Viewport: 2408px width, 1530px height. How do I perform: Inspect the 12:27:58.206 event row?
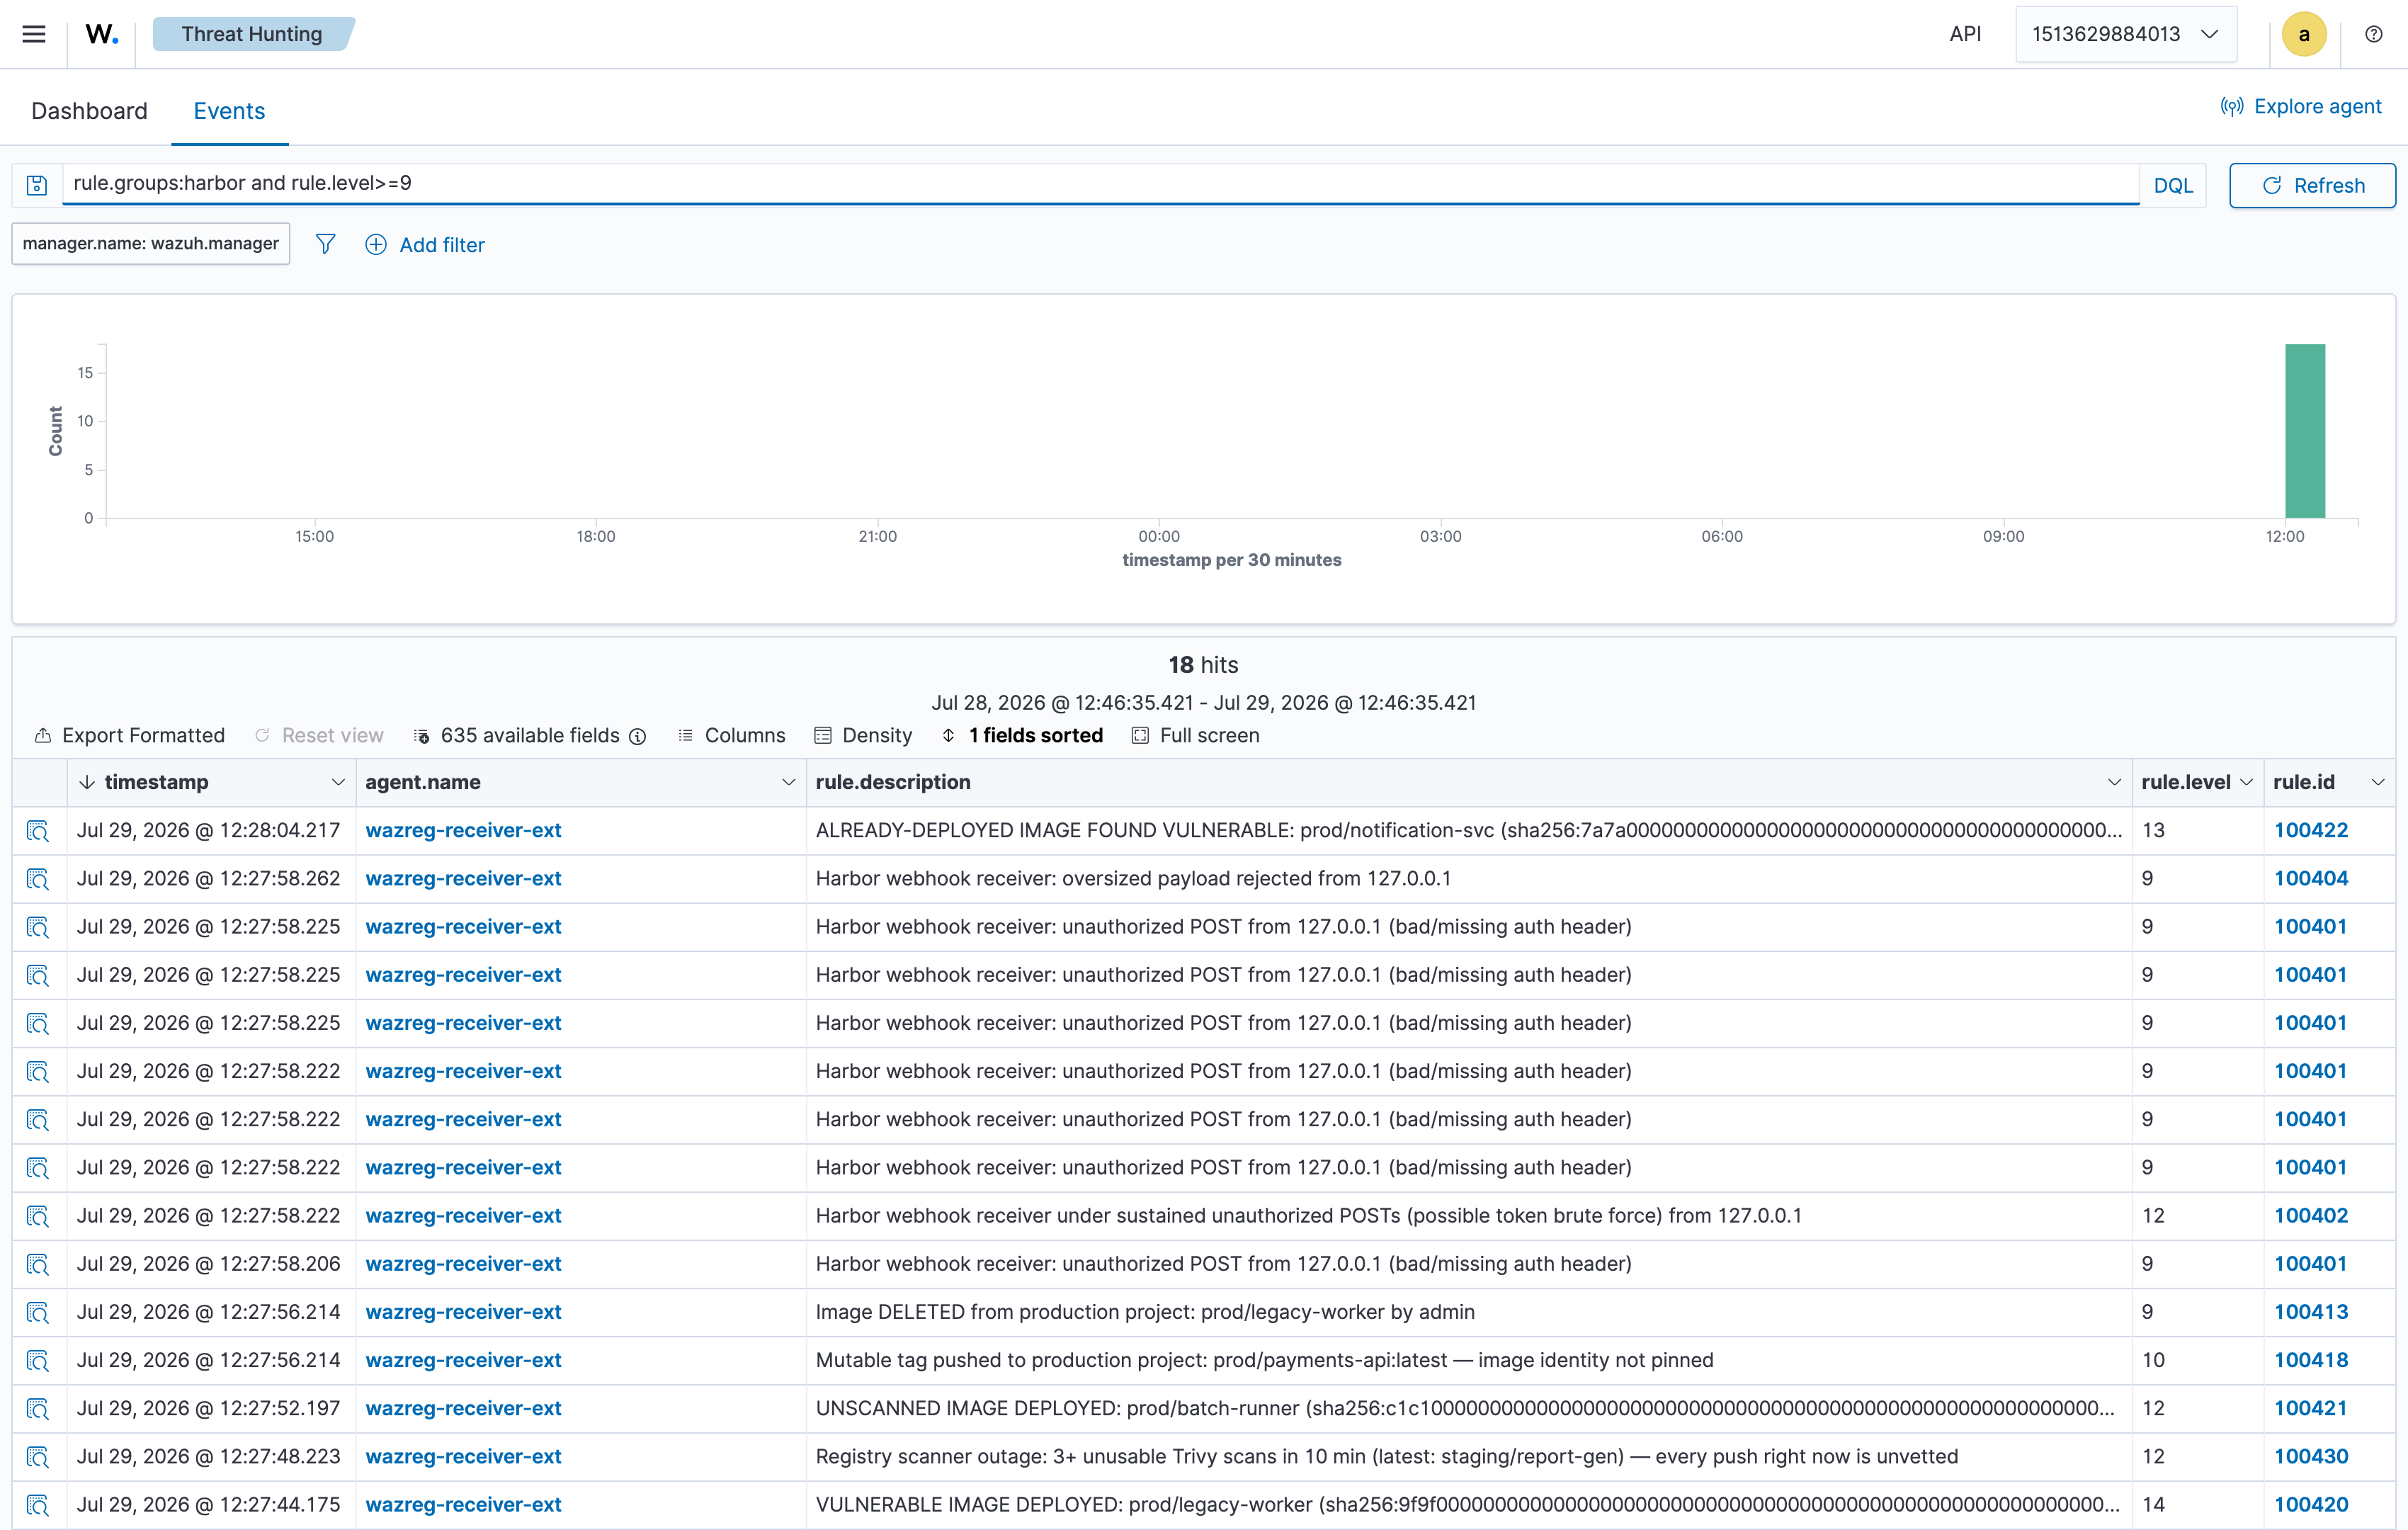[38, 1264]
